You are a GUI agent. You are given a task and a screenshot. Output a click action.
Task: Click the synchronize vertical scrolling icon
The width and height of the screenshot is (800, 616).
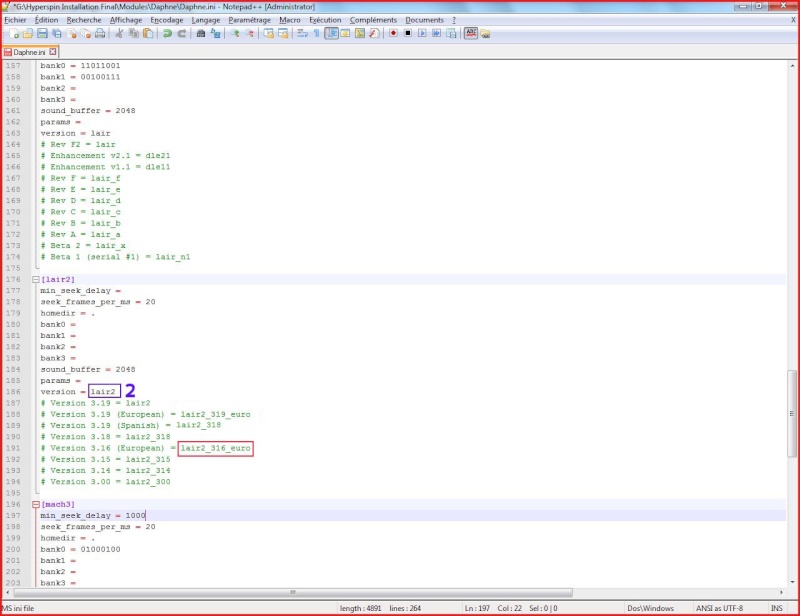[x=268, y=34]
